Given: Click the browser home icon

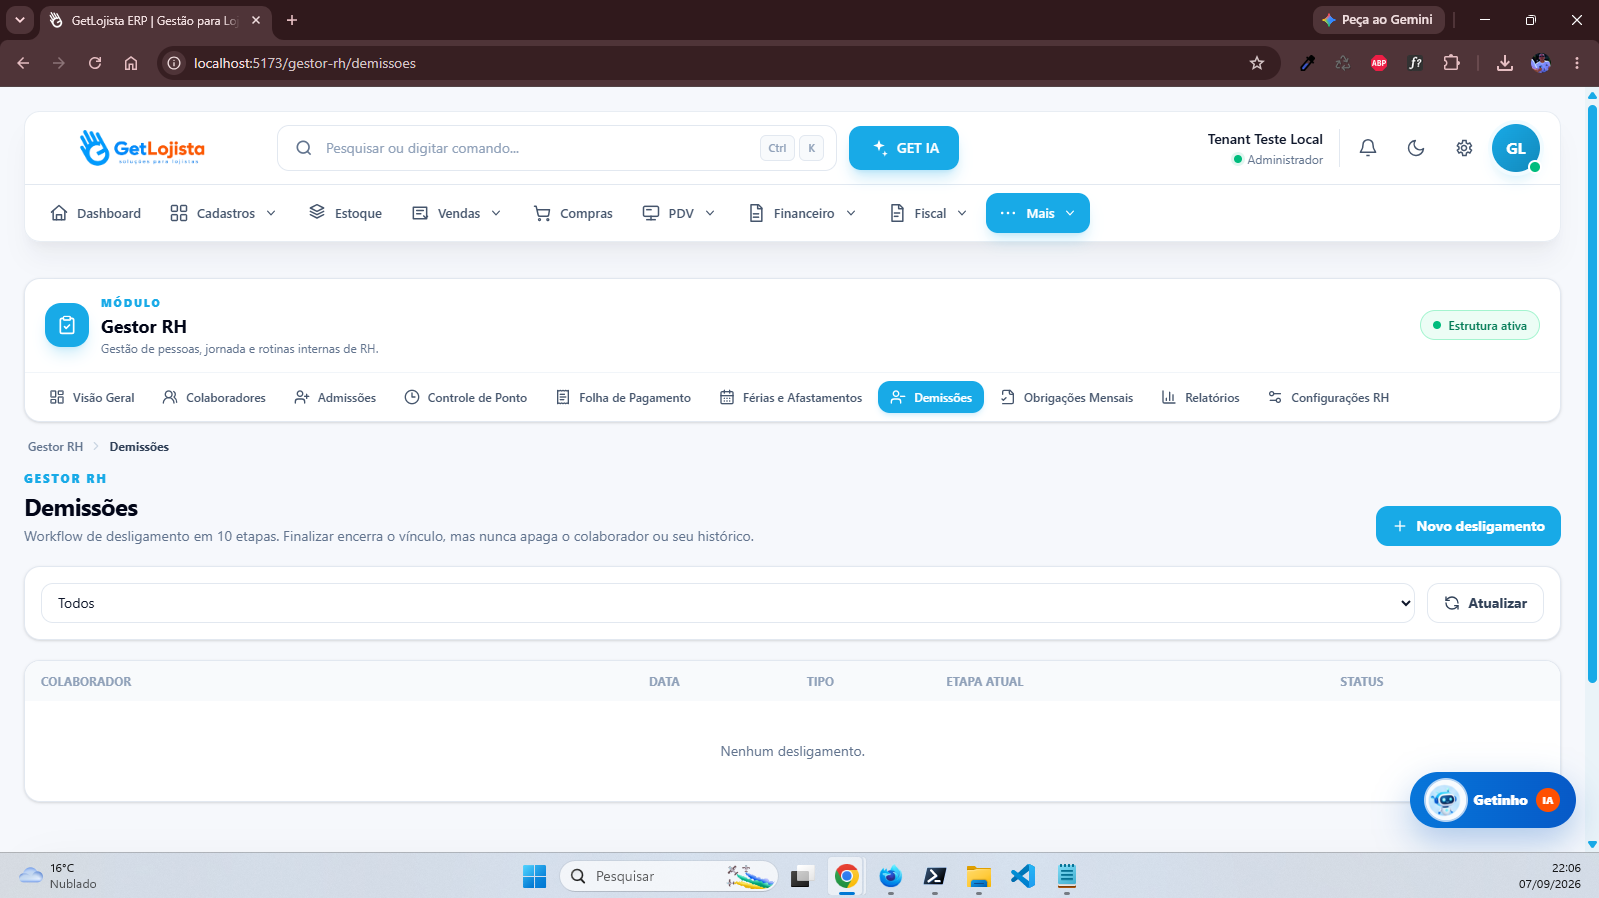Looking at the screenshot, I should click(x=131, y=63).
